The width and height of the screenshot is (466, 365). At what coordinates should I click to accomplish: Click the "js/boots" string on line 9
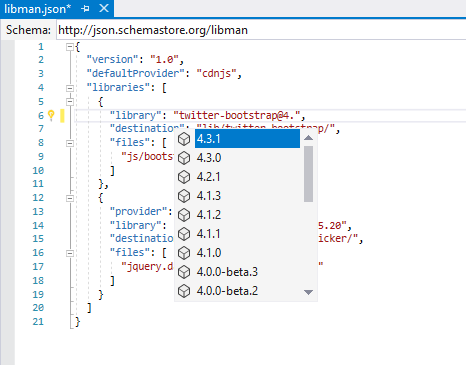147,156
